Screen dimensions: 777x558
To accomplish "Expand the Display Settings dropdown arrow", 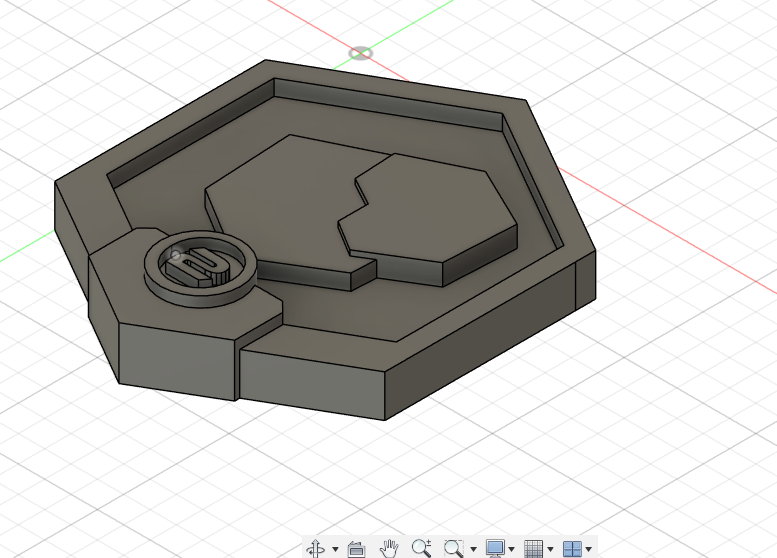I will coord(511,549).
